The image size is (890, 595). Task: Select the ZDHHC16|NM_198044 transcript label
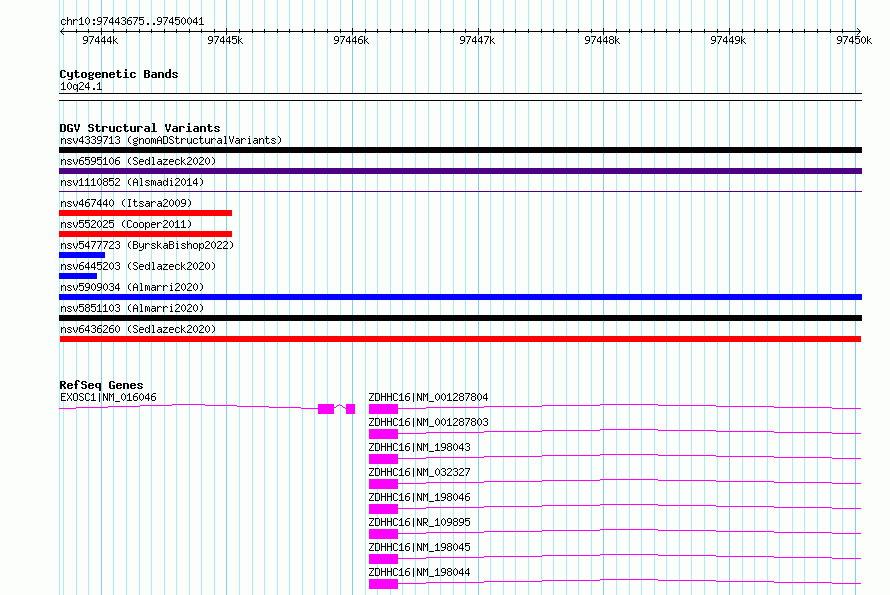coord(419,572)
